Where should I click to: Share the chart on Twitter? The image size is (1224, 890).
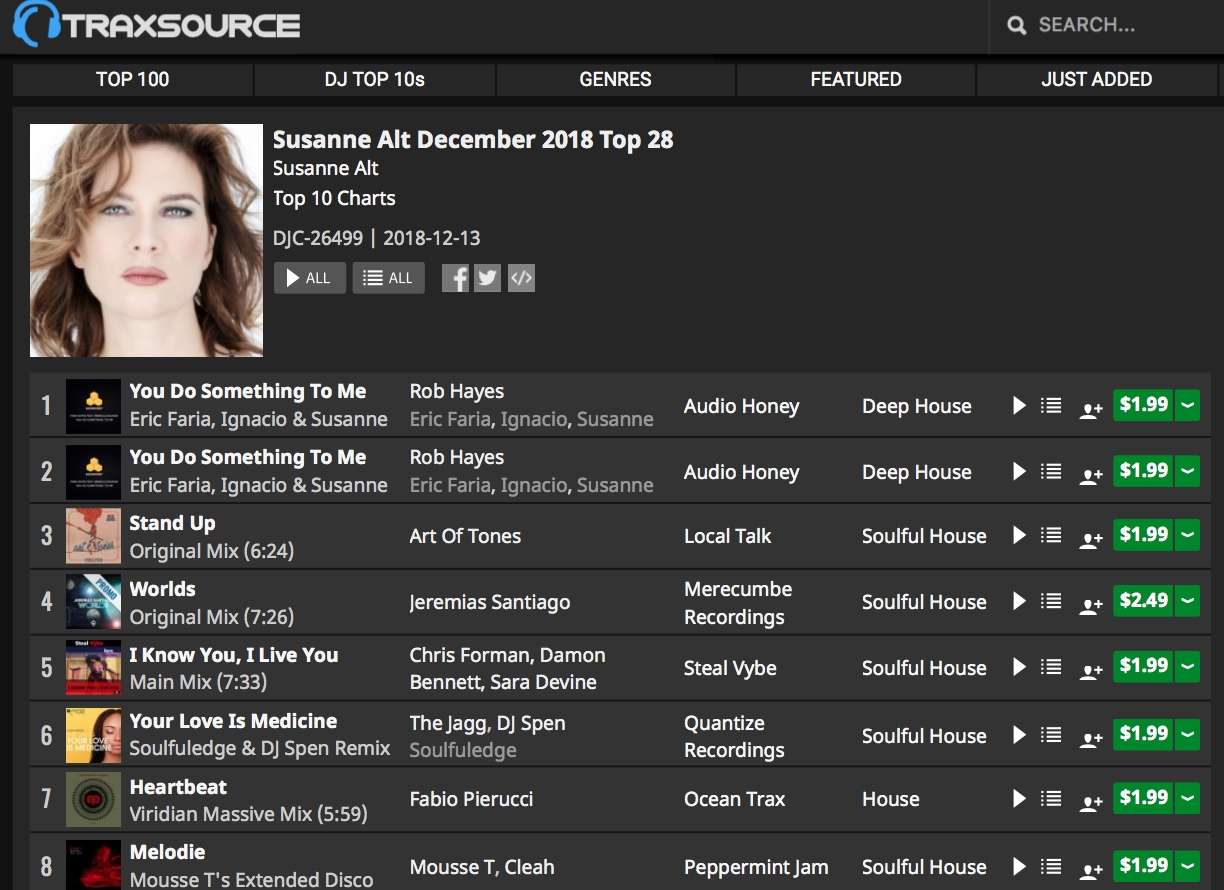click(x=488, y=277)
